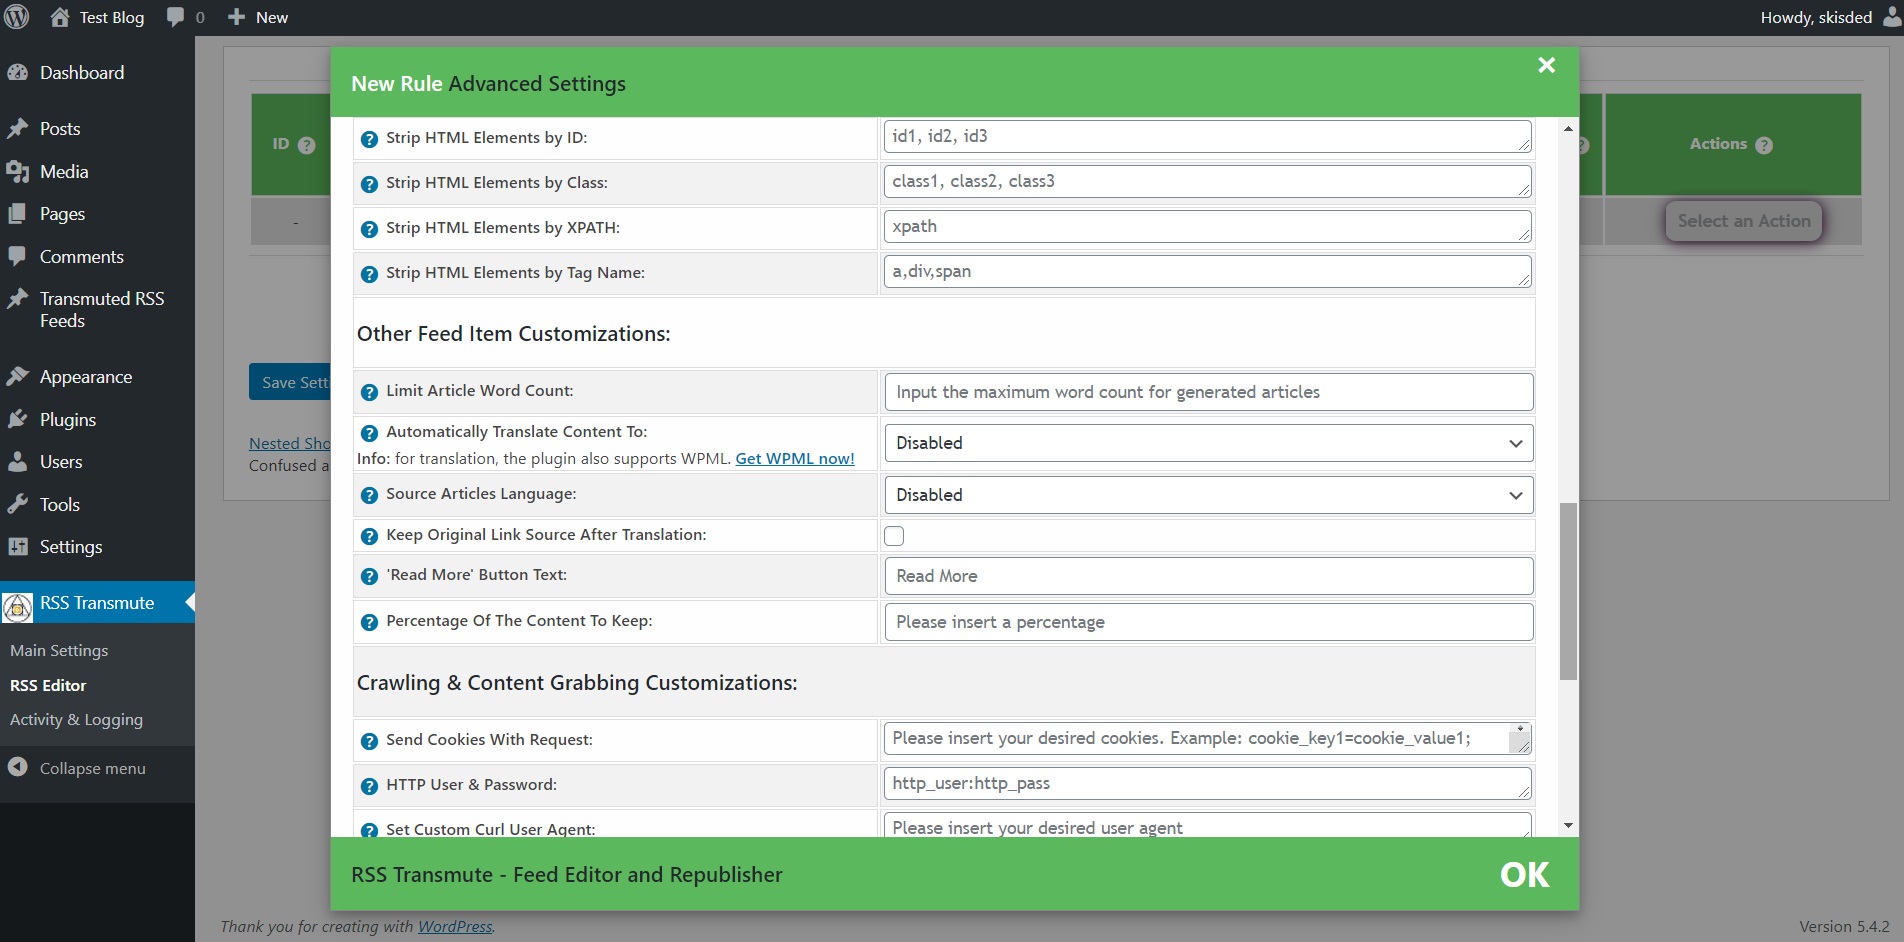
Task: Focus the Strip HTML Elements by ID field
Action: [x=1207, y=137]
